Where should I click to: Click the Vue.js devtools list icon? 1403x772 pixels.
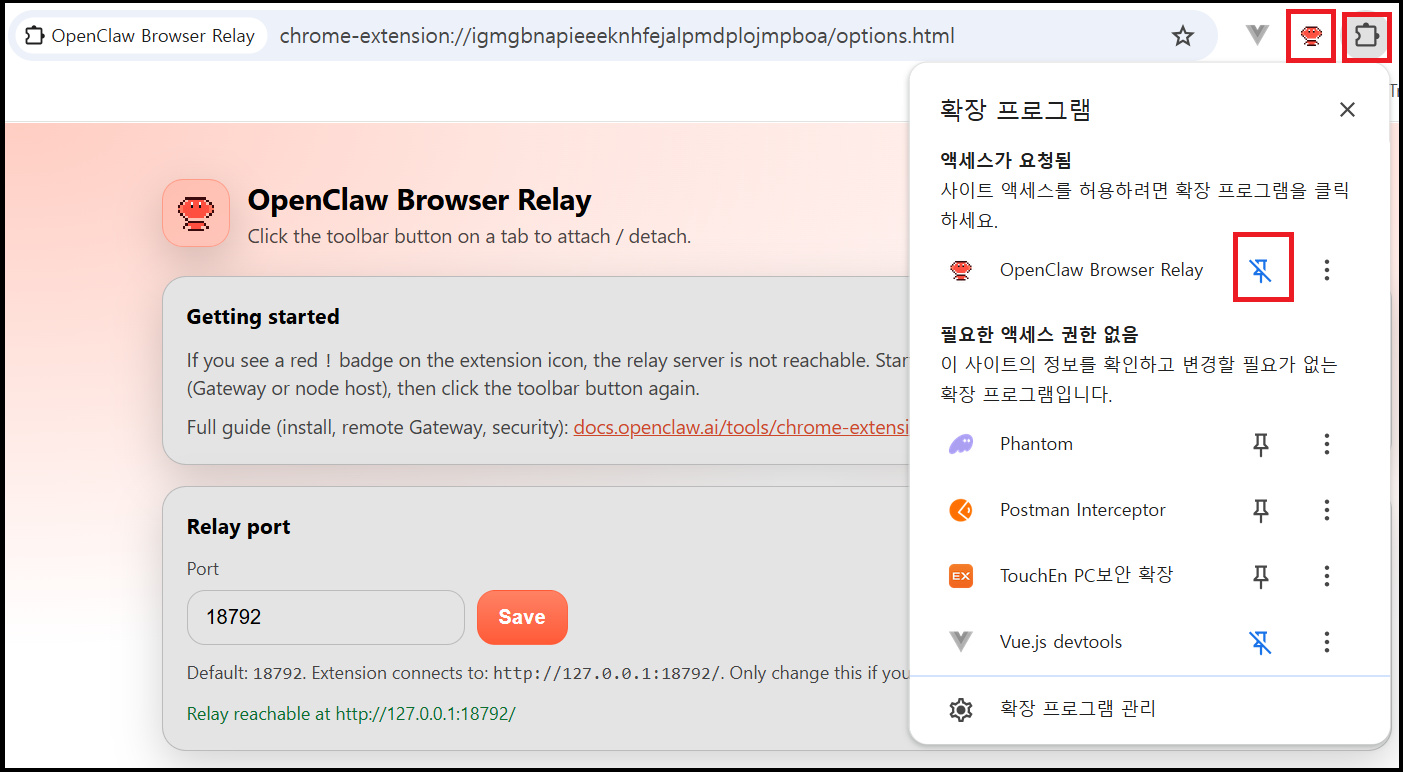961,642
